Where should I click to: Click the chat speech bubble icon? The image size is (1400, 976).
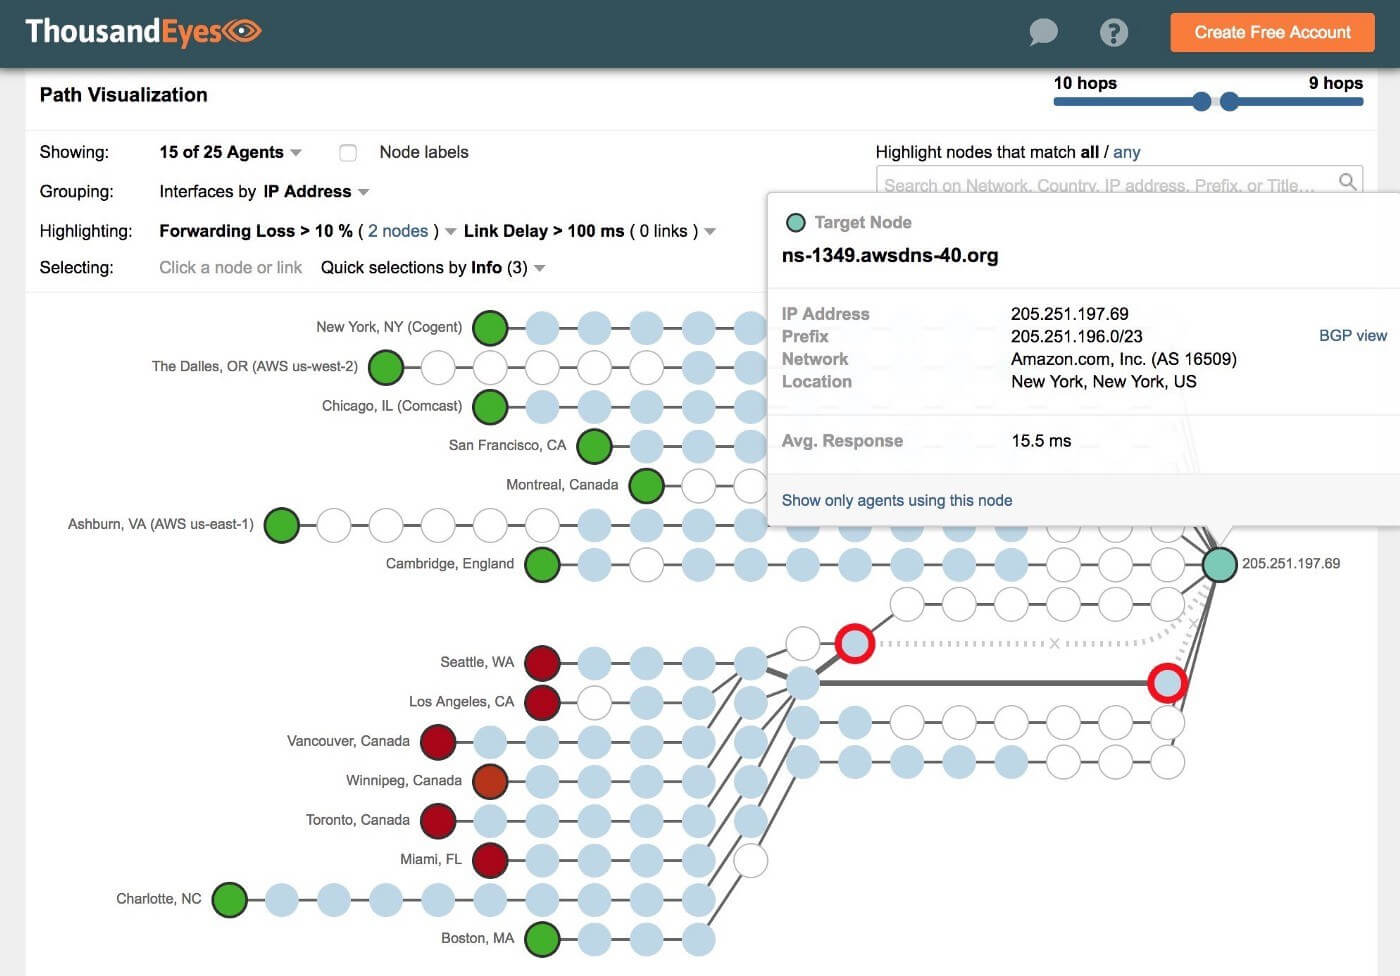[x=1043, y=32]
